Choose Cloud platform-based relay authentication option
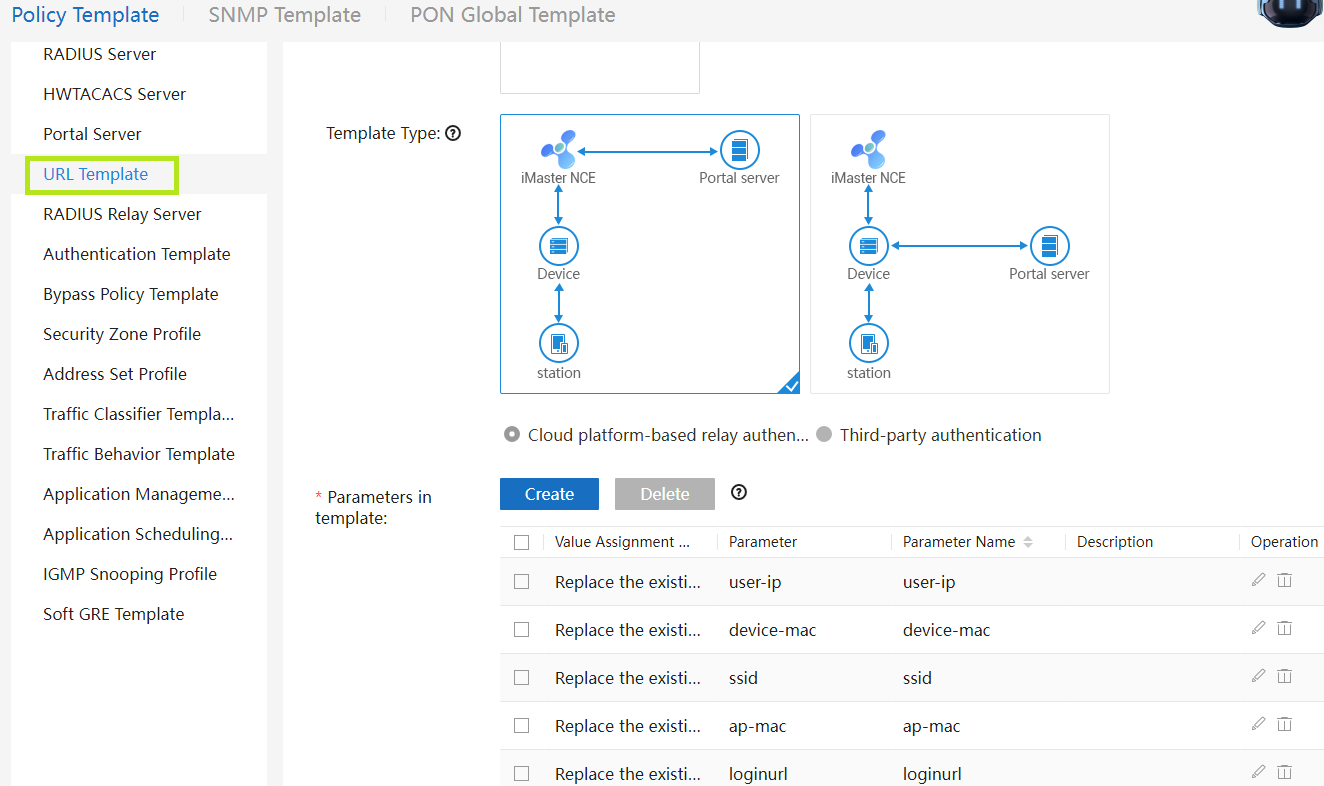 coord(512,435)
